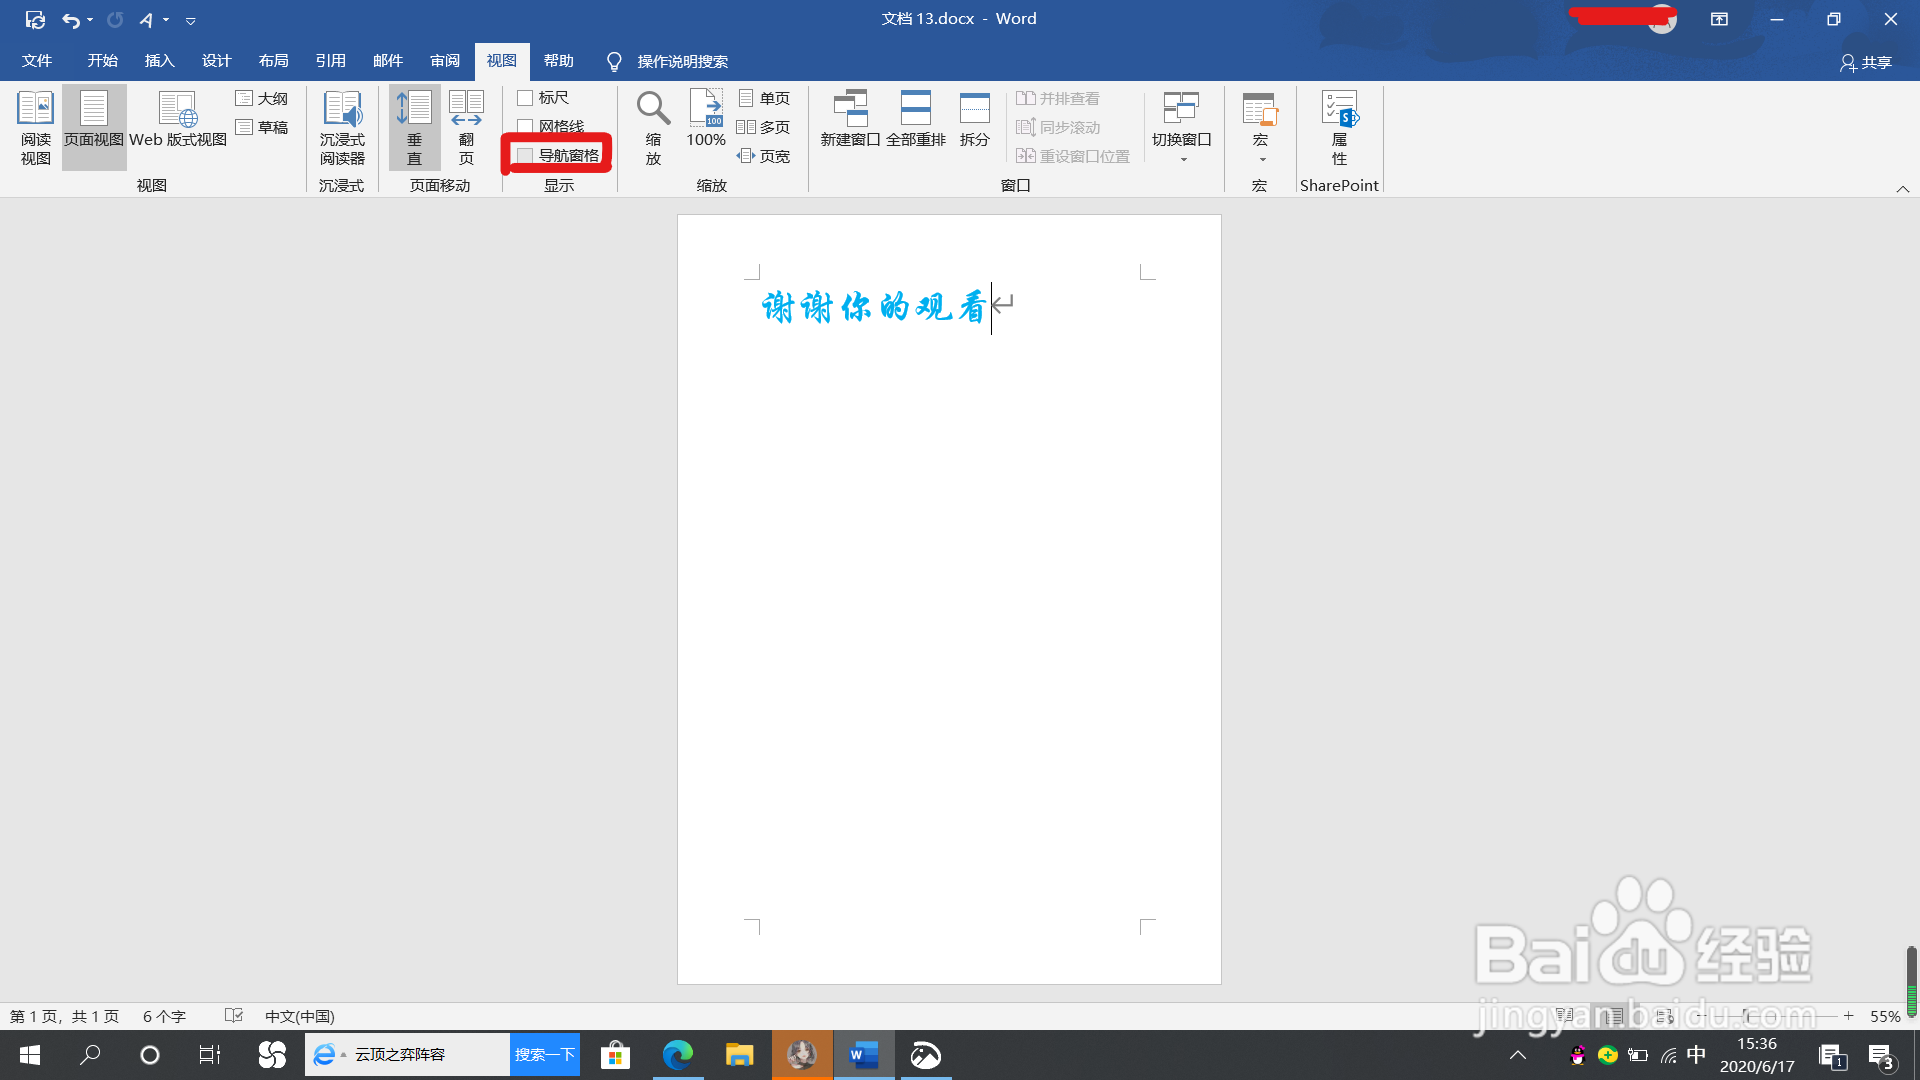Check the Navigation Pane checkbox
Image resolution: width=1920 pixels, height=1080 pixels.
tap(525, 155)
